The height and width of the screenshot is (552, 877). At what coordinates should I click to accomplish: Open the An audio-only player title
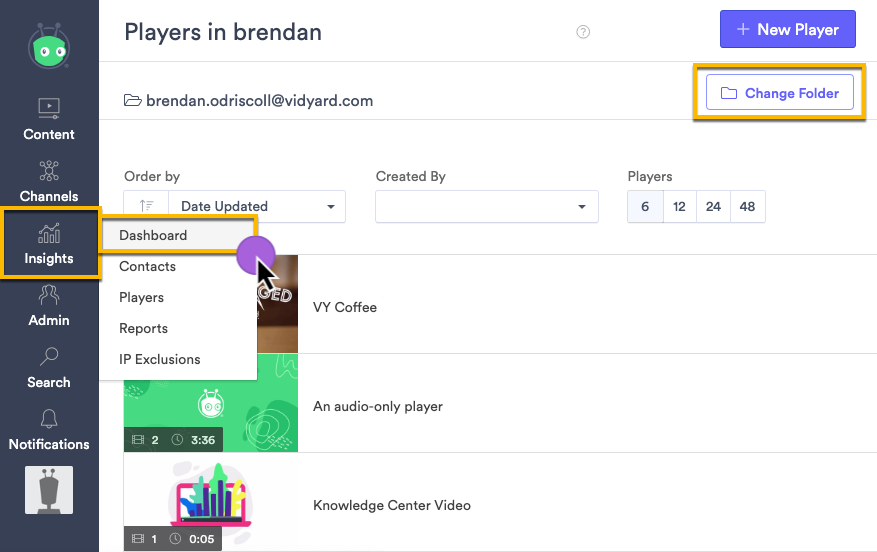(378, 407)
